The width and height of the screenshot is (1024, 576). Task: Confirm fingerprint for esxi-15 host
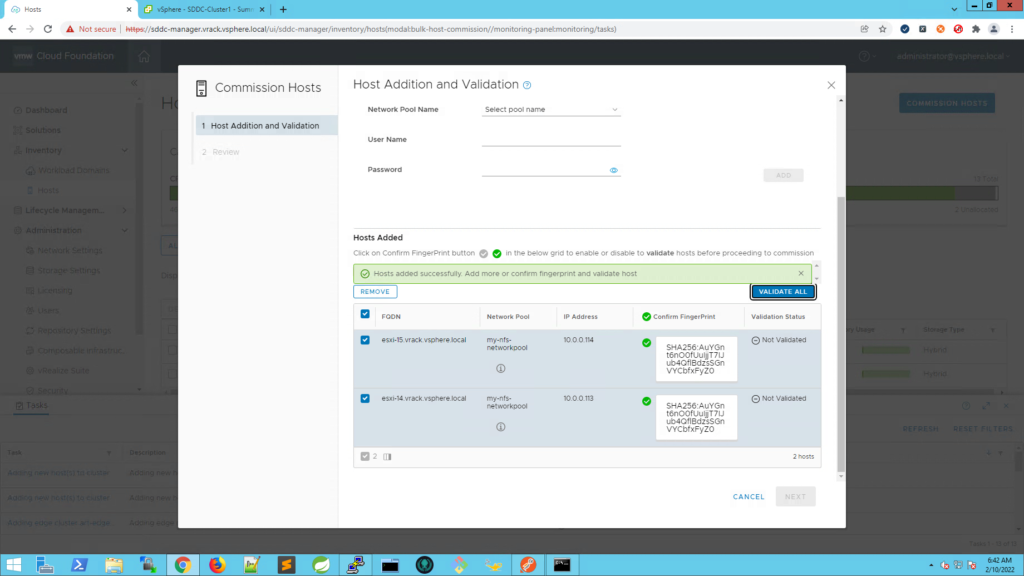pos(646,343)
